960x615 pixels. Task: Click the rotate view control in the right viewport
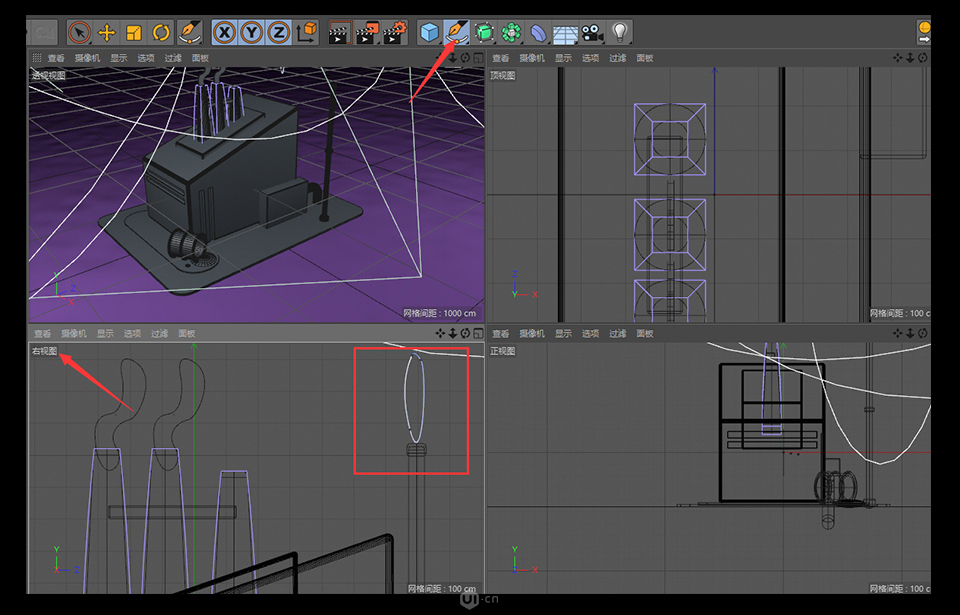pos(465,333)
